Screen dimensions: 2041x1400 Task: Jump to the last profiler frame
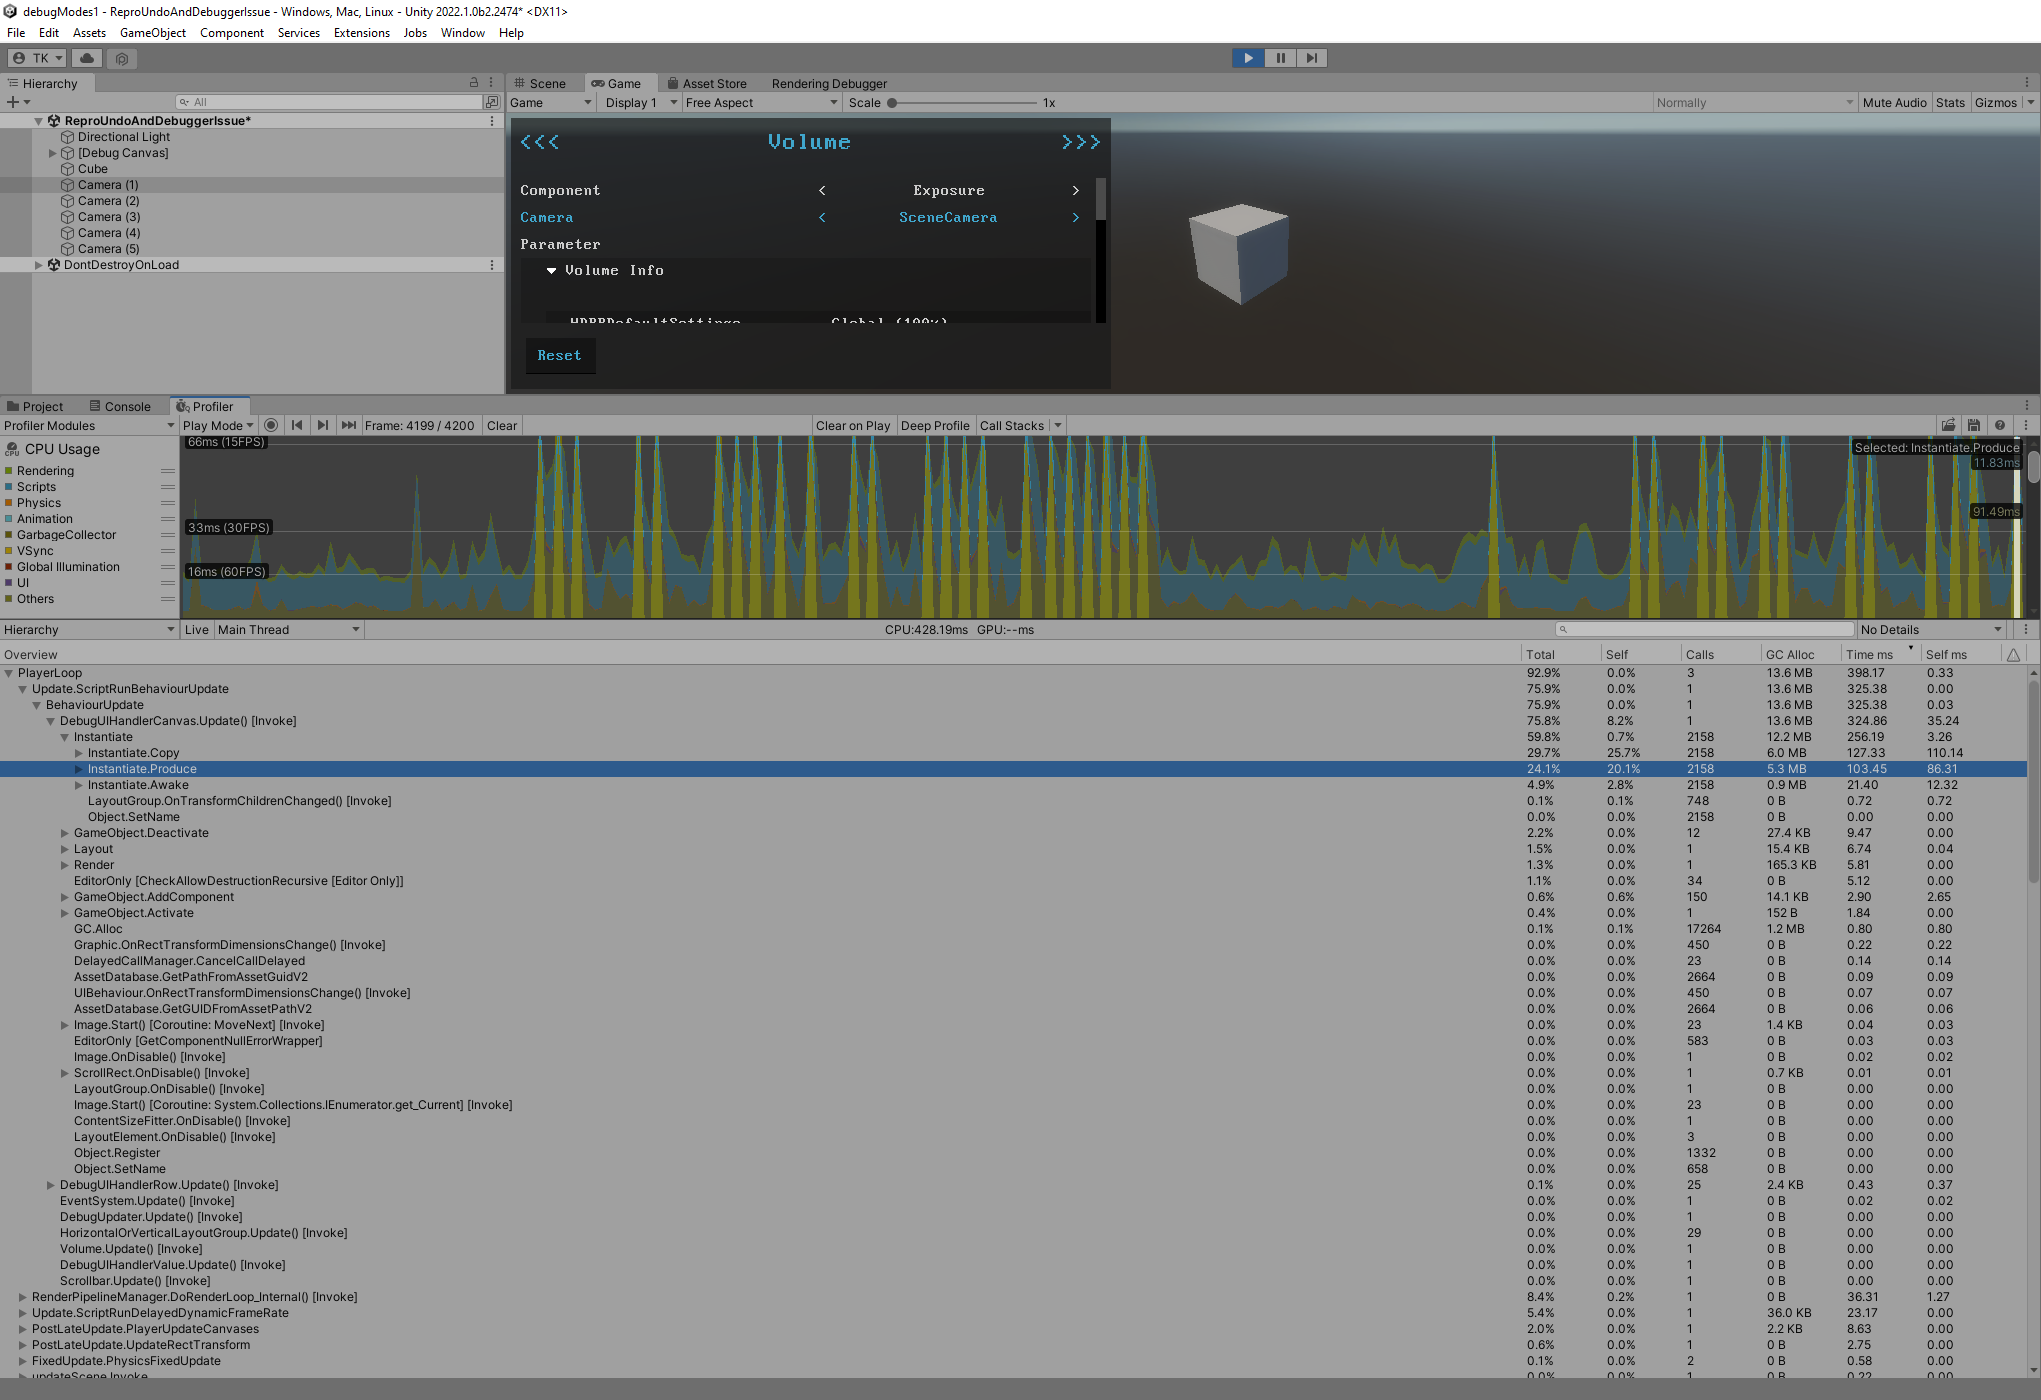click(348, 425)
